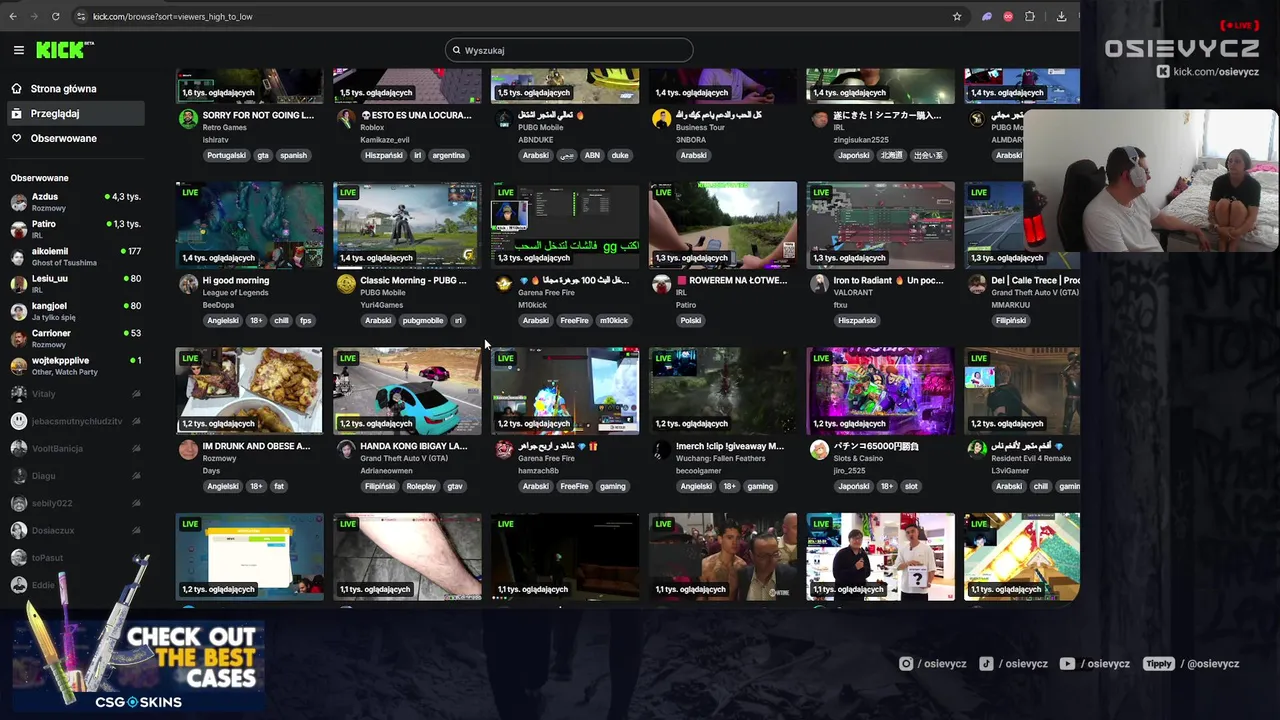Viewport: 1280px width, 720px height.
Task: Select the pubgmobile tag
Action: pyautogui.click(x=422, y=321)
